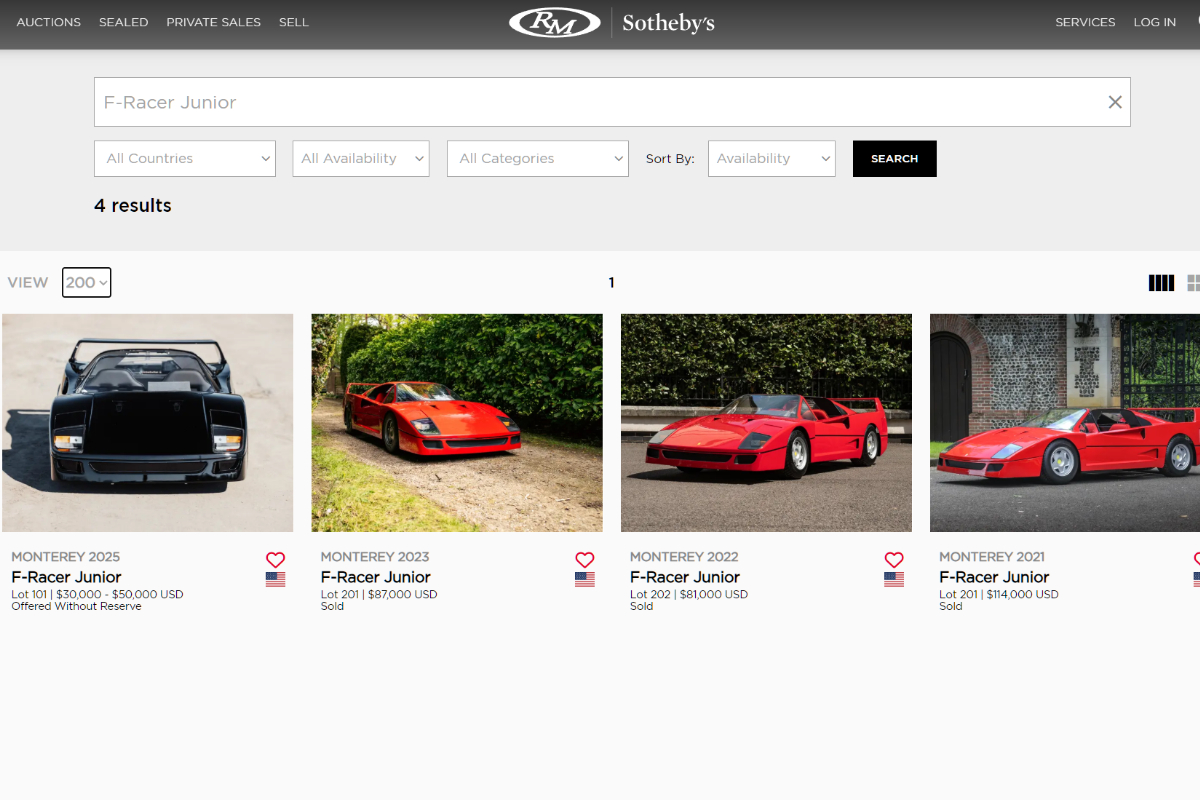Switch to large tile grid view icon
This screenshot has width=1200, height=800.
pos(1193,283)
